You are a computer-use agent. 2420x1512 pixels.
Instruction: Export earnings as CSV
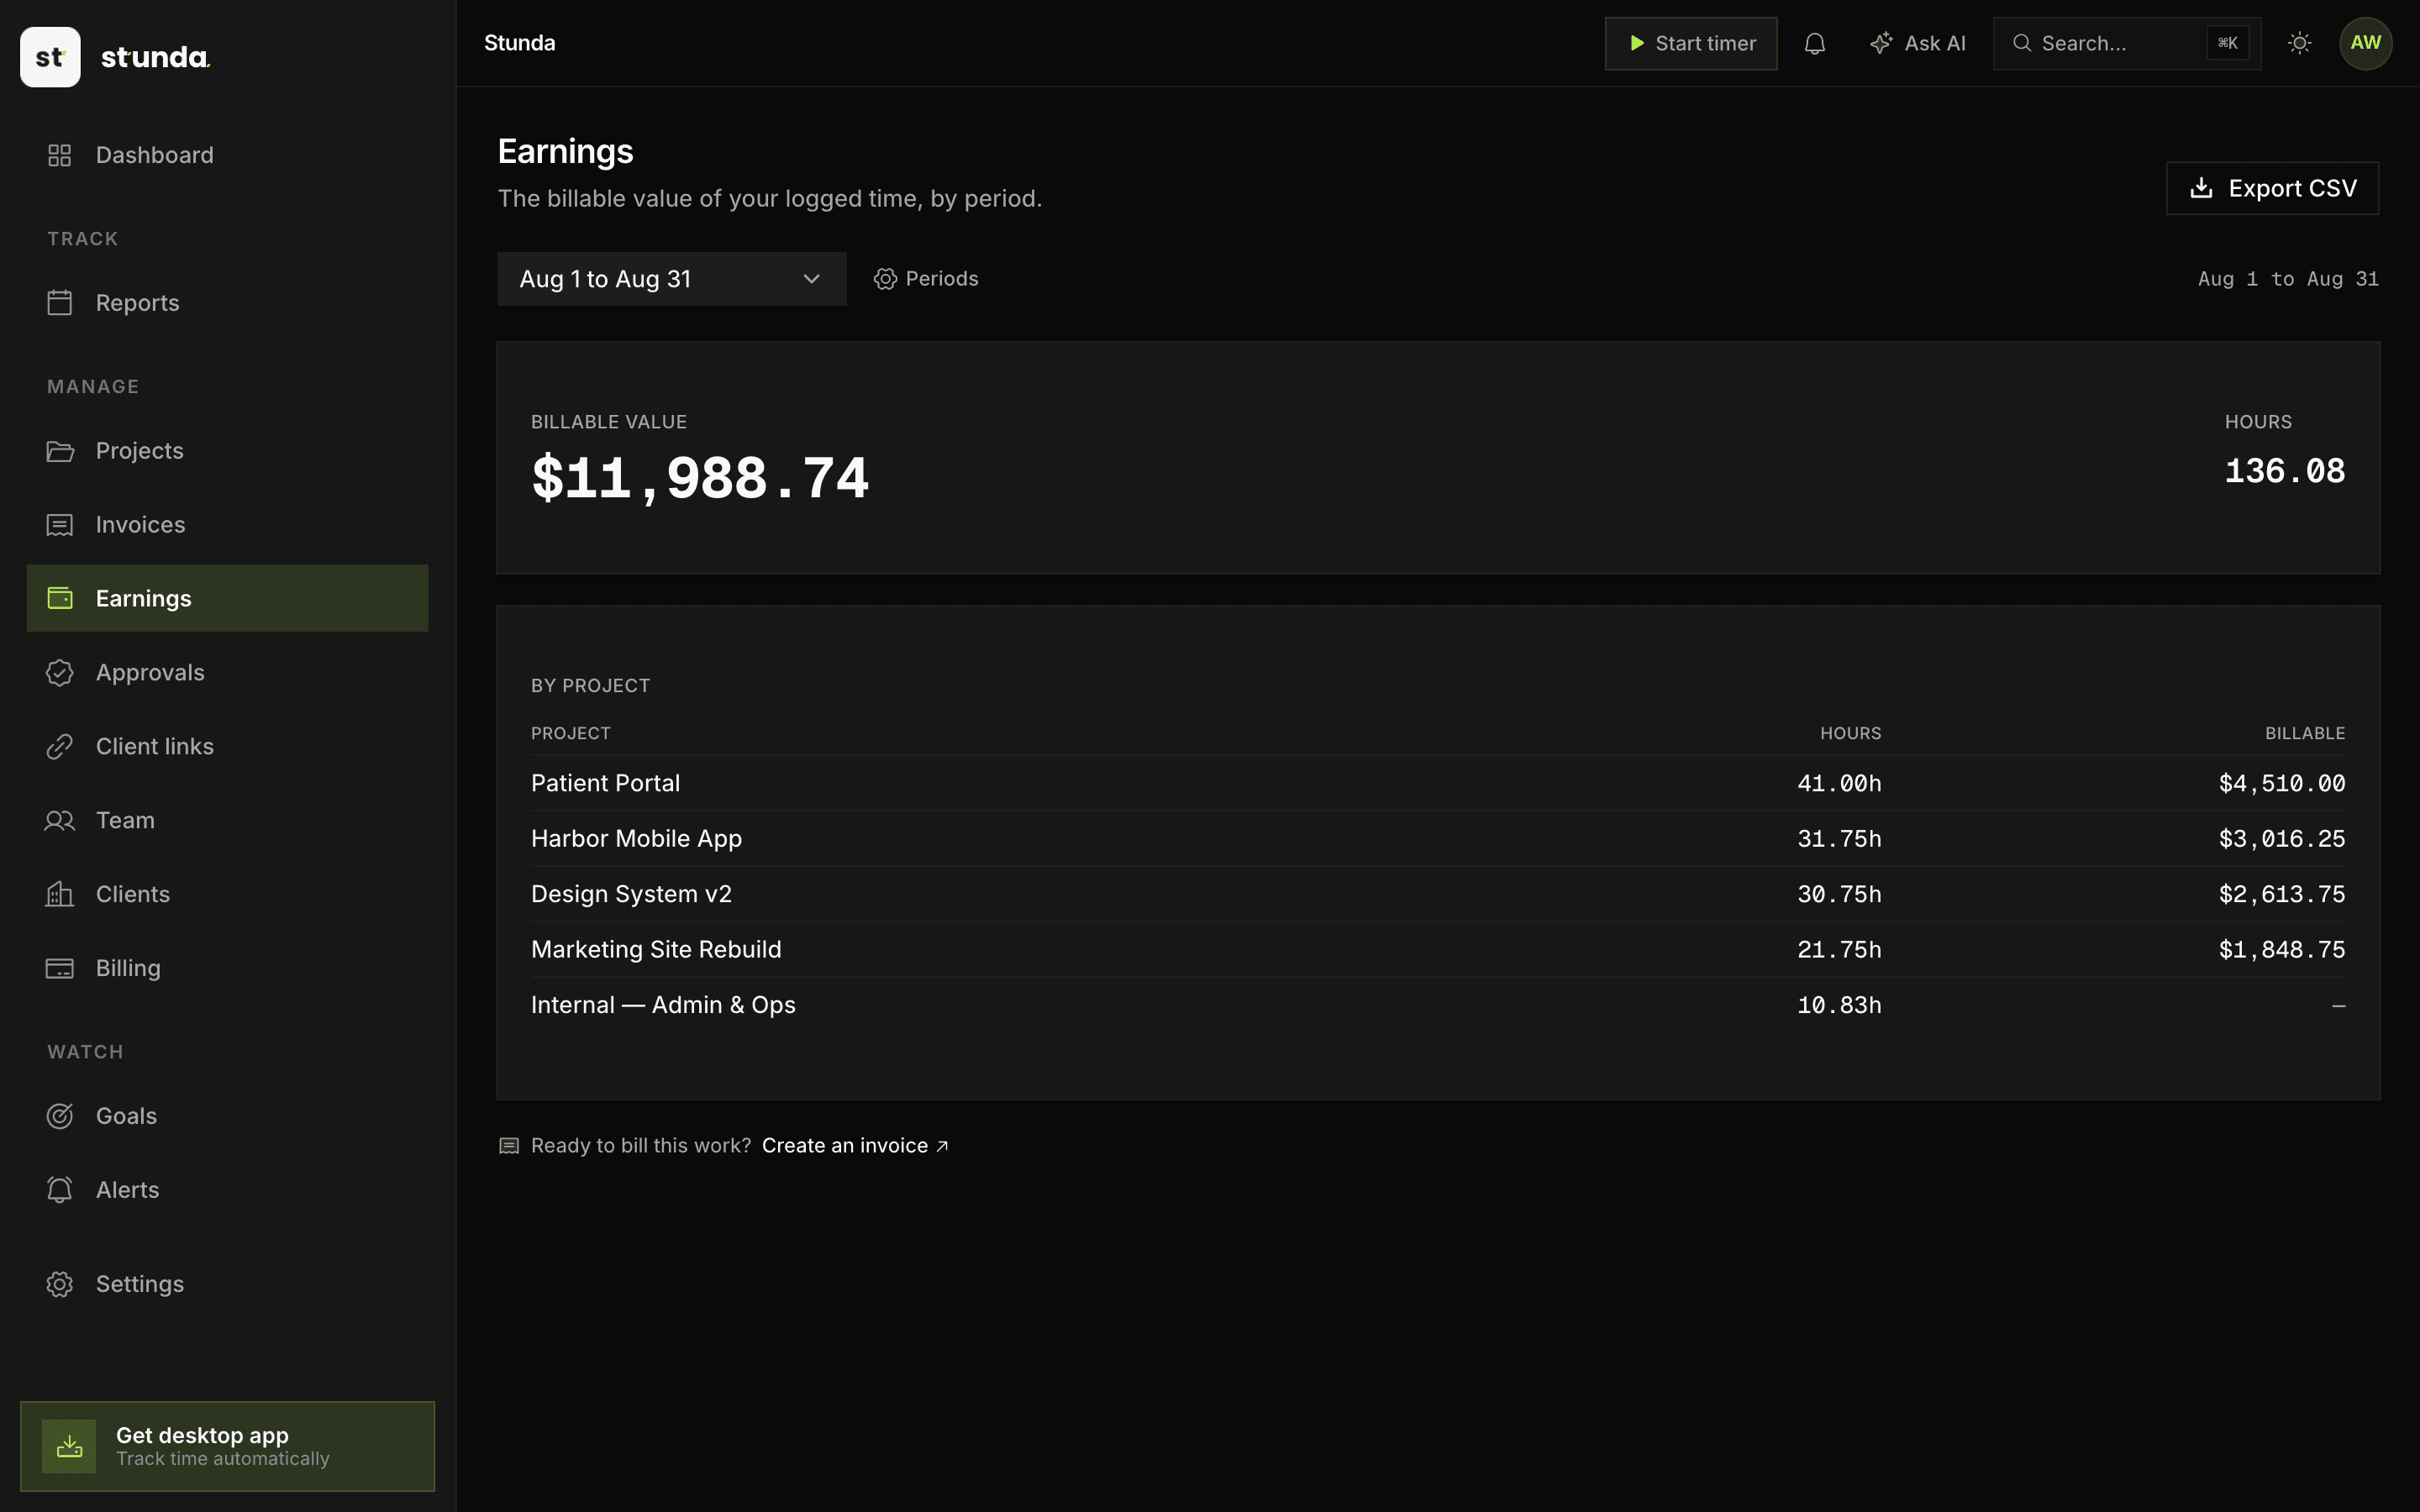tap(2273, 188)
